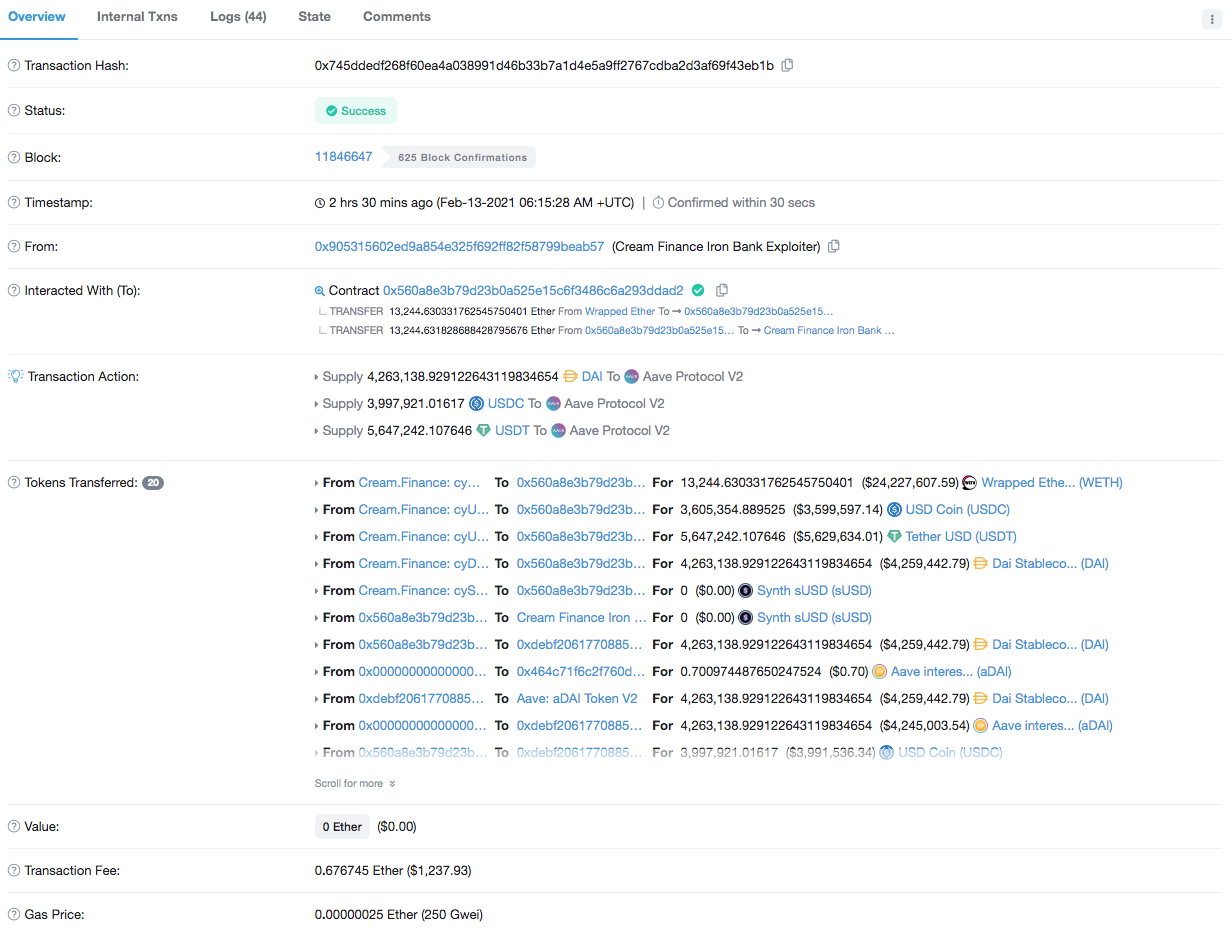Open the Tether USD (USDT) token link
The image size is (1232, 935).
coord(961,537)
